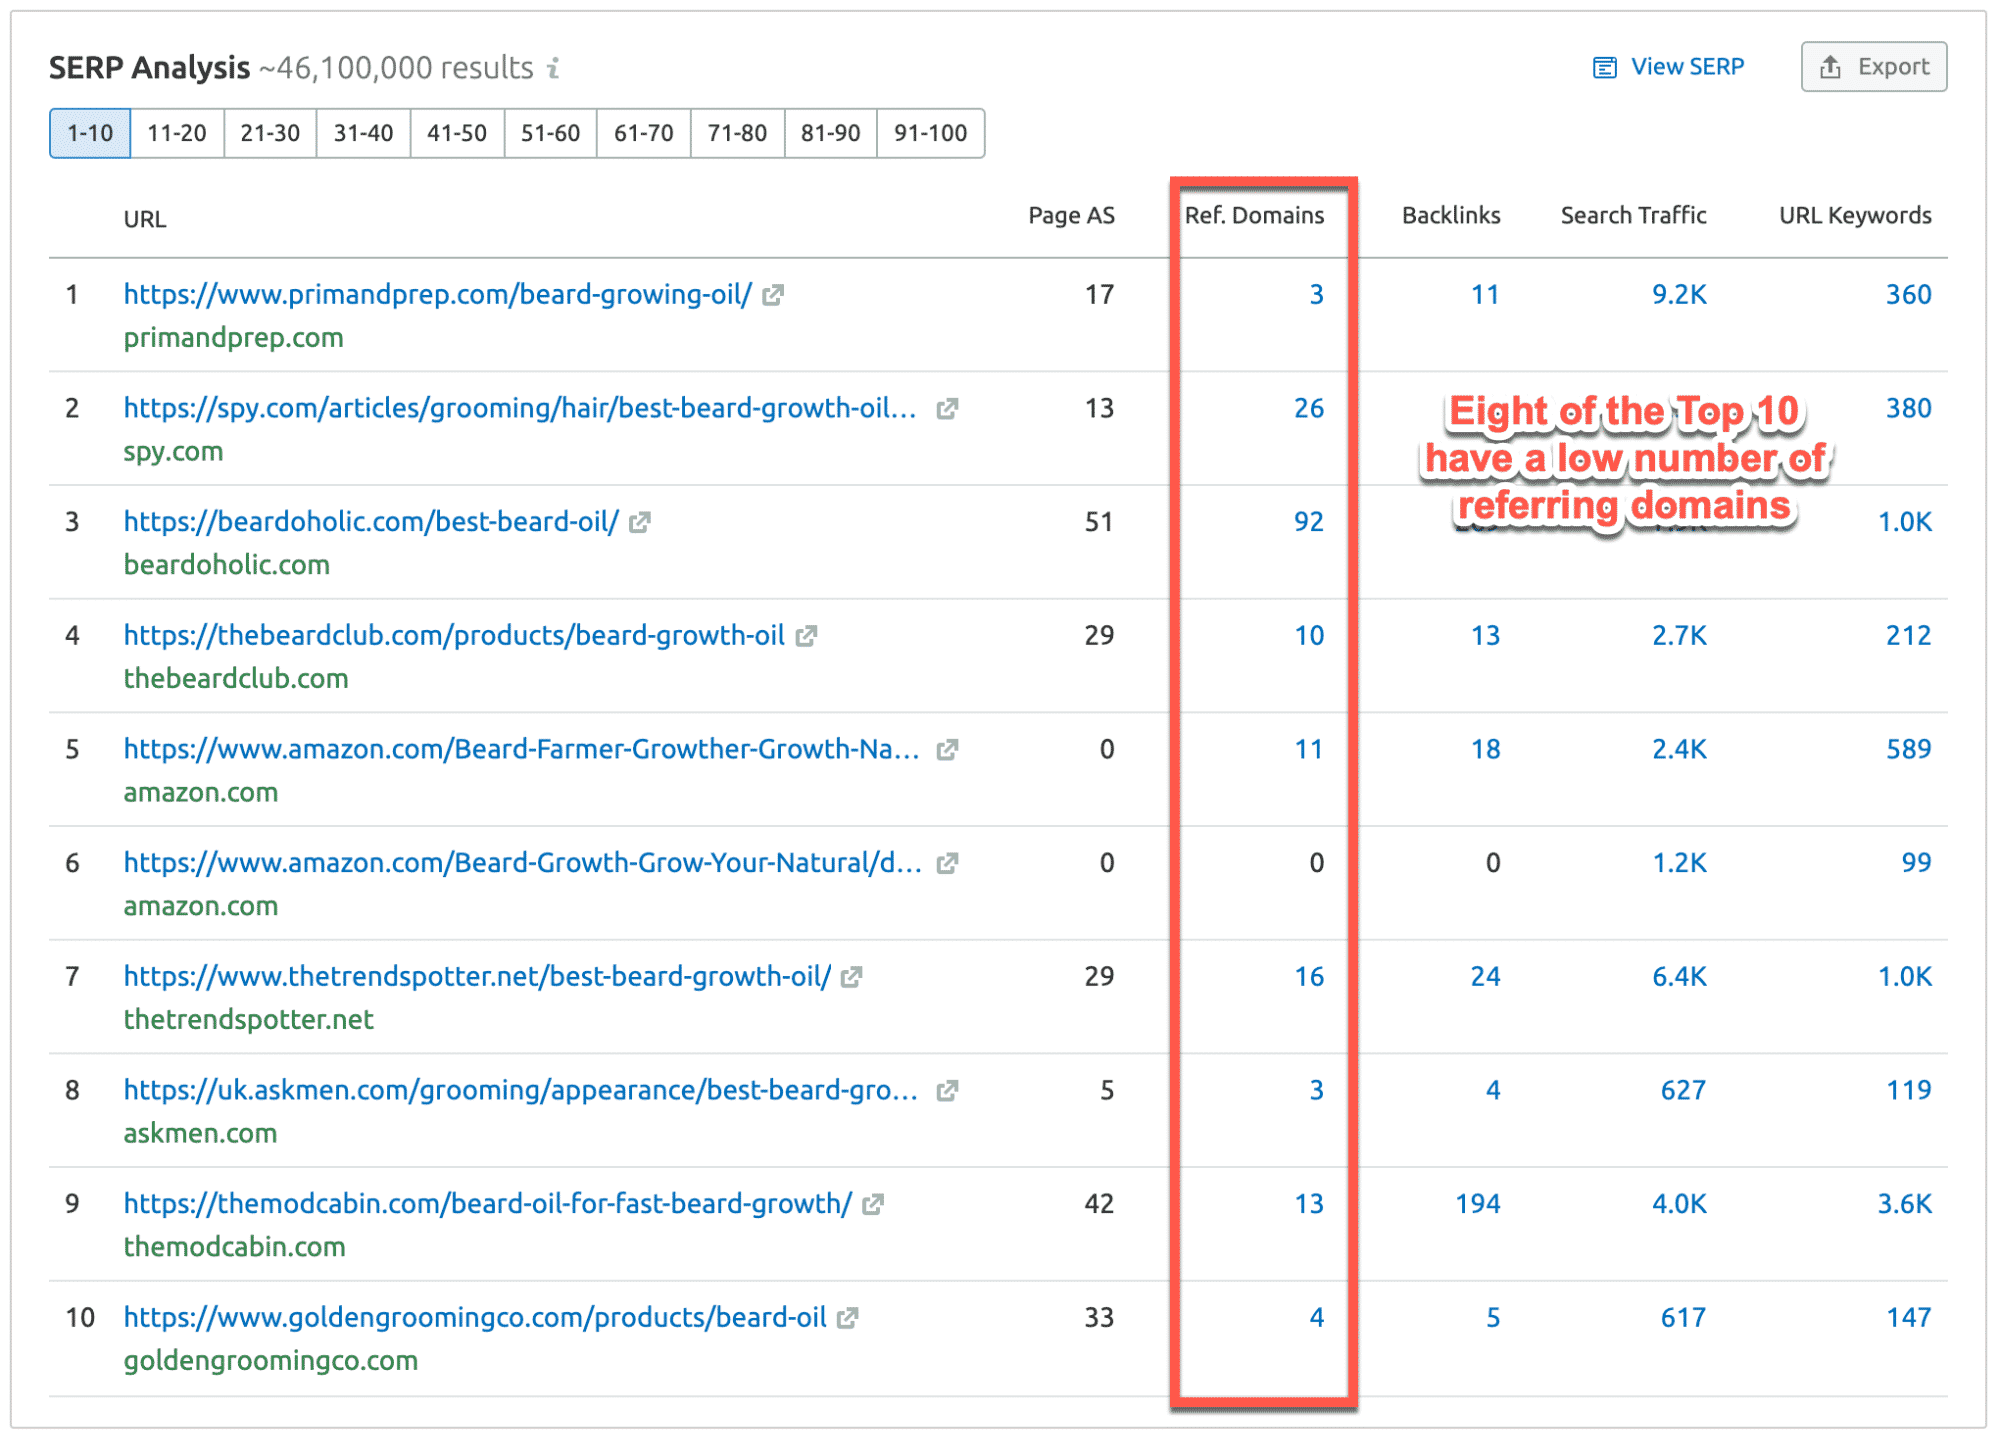Open external link icon for spy.com result
The height and width of the screenshot is (1435, 1999).
(947, 409)
